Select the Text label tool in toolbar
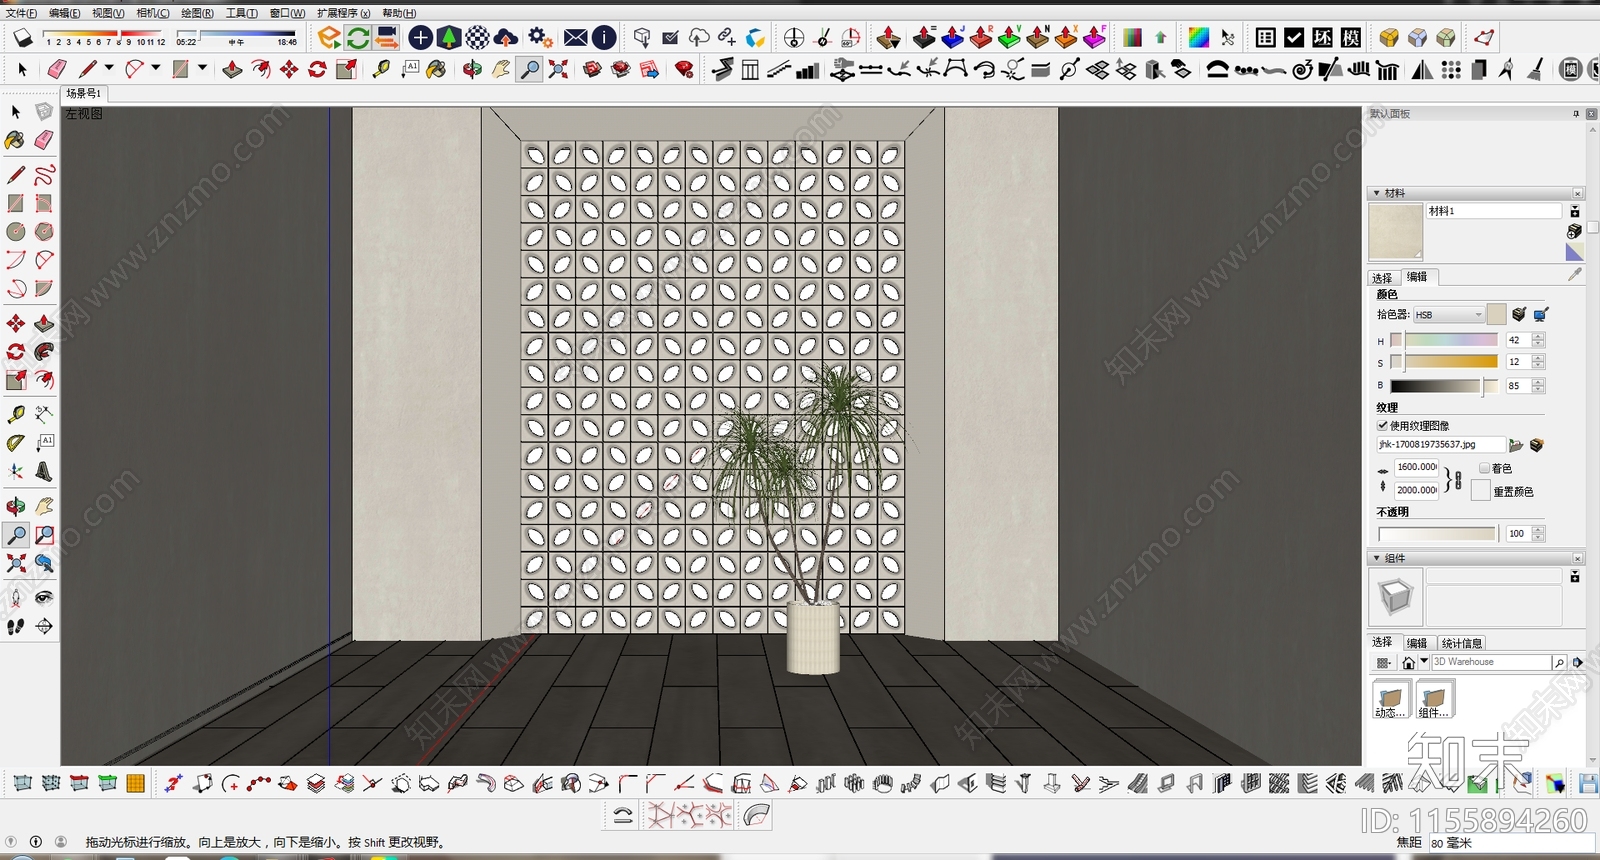The image size is (1600, 860). (410, 69)
